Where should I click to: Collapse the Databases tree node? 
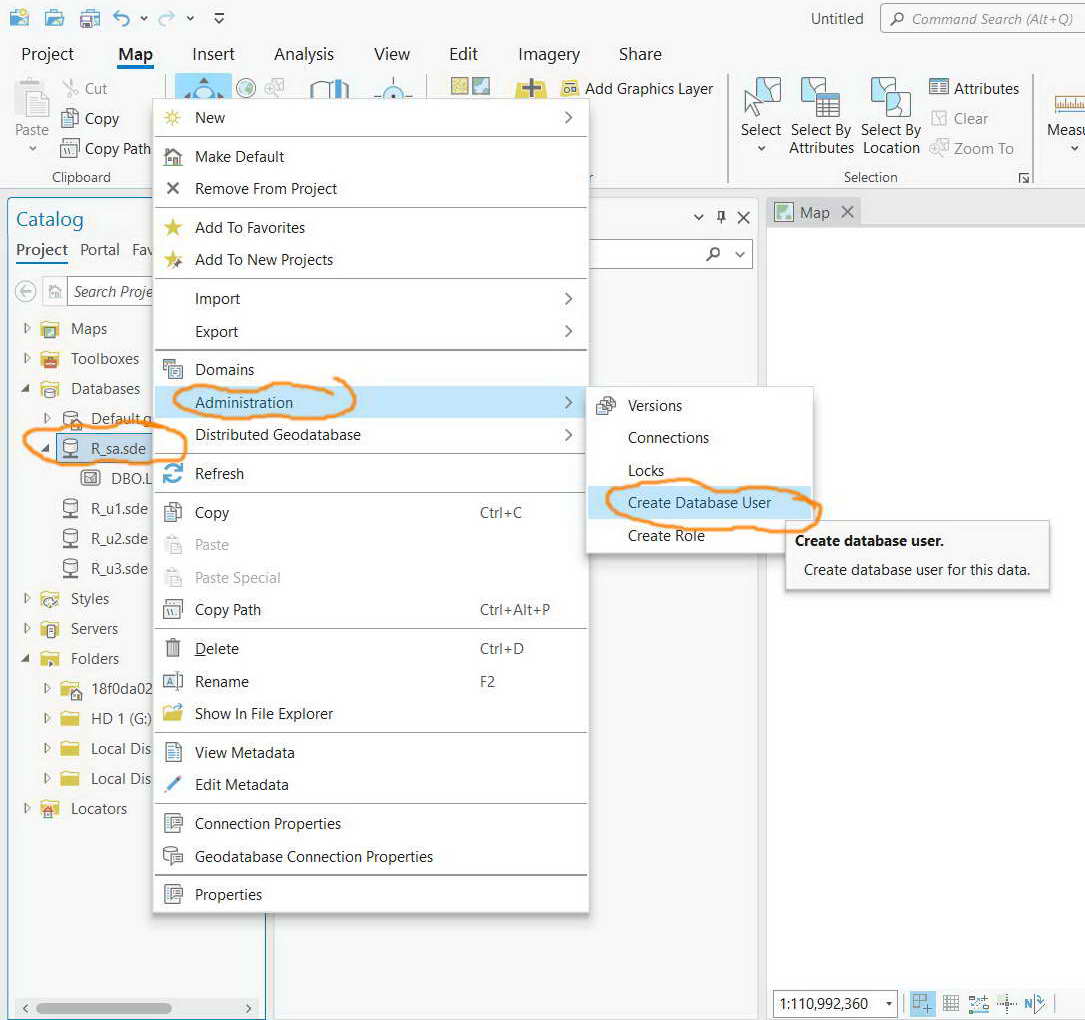point(26,388)
